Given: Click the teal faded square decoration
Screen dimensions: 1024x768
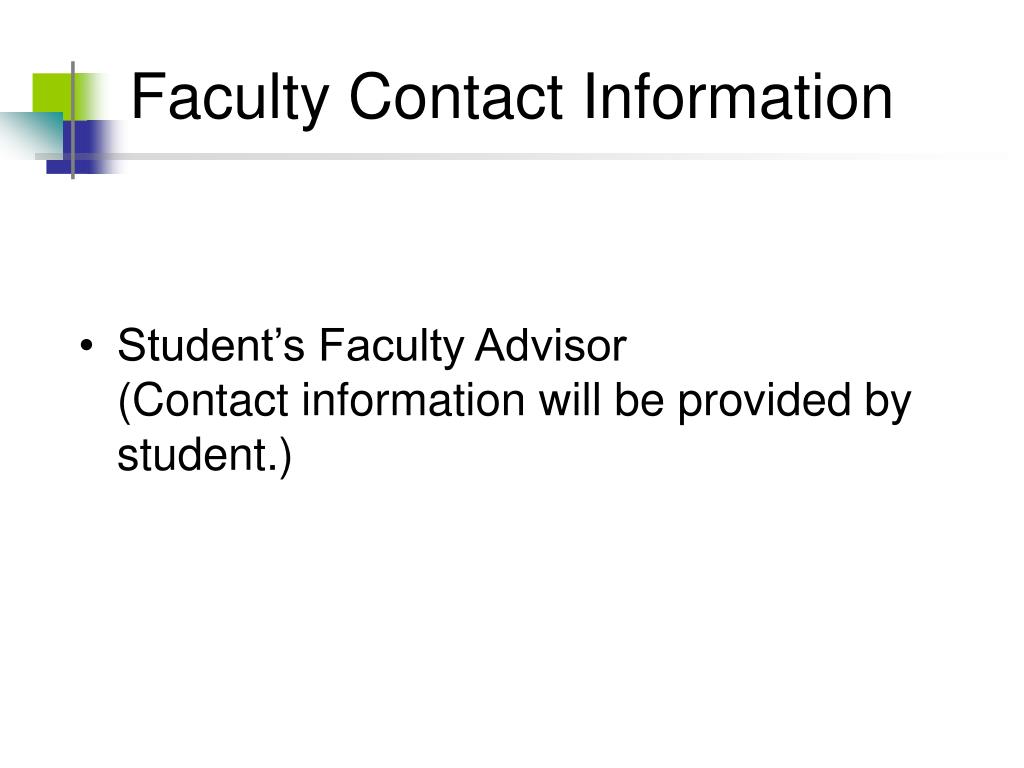Looking at the screenshot, I should click(x=29, y=135).
